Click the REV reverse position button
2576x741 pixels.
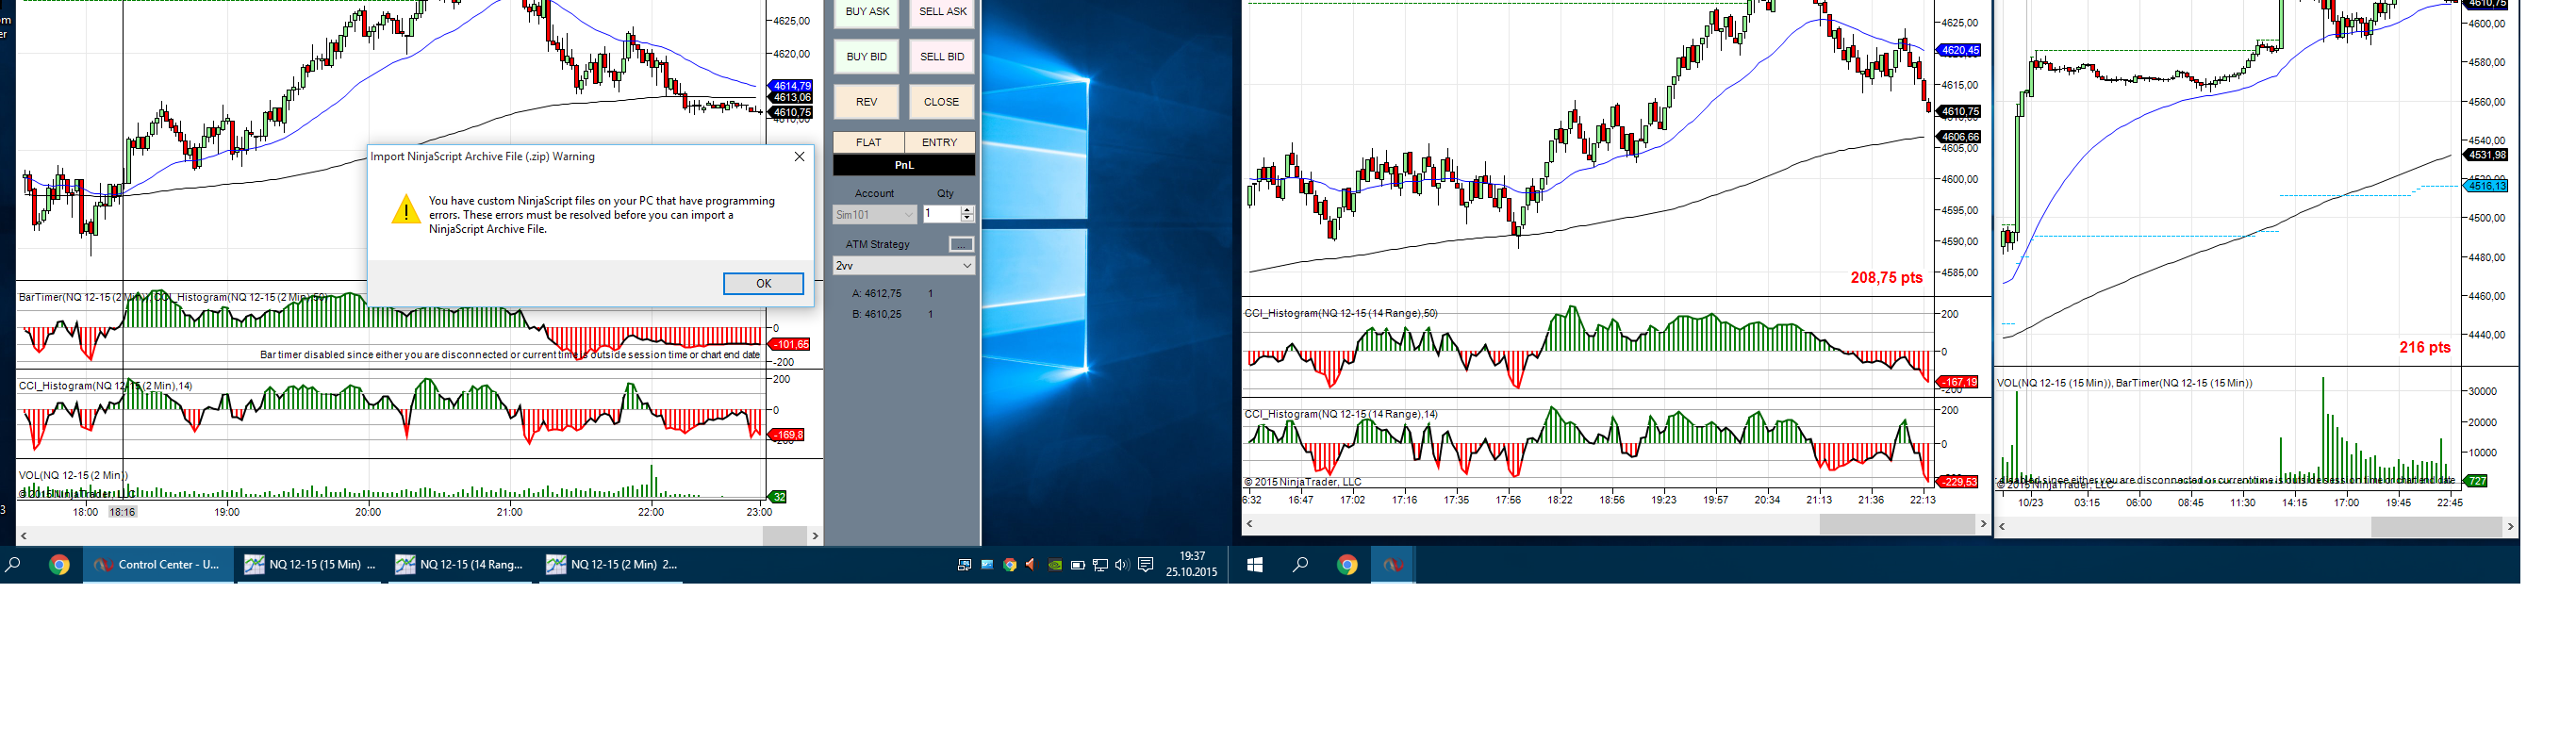pyautogui.click(x=867, y=102)
